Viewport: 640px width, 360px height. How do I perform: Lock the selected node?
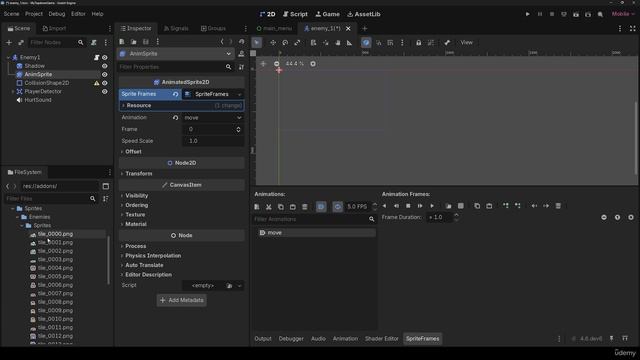(418, 42)
